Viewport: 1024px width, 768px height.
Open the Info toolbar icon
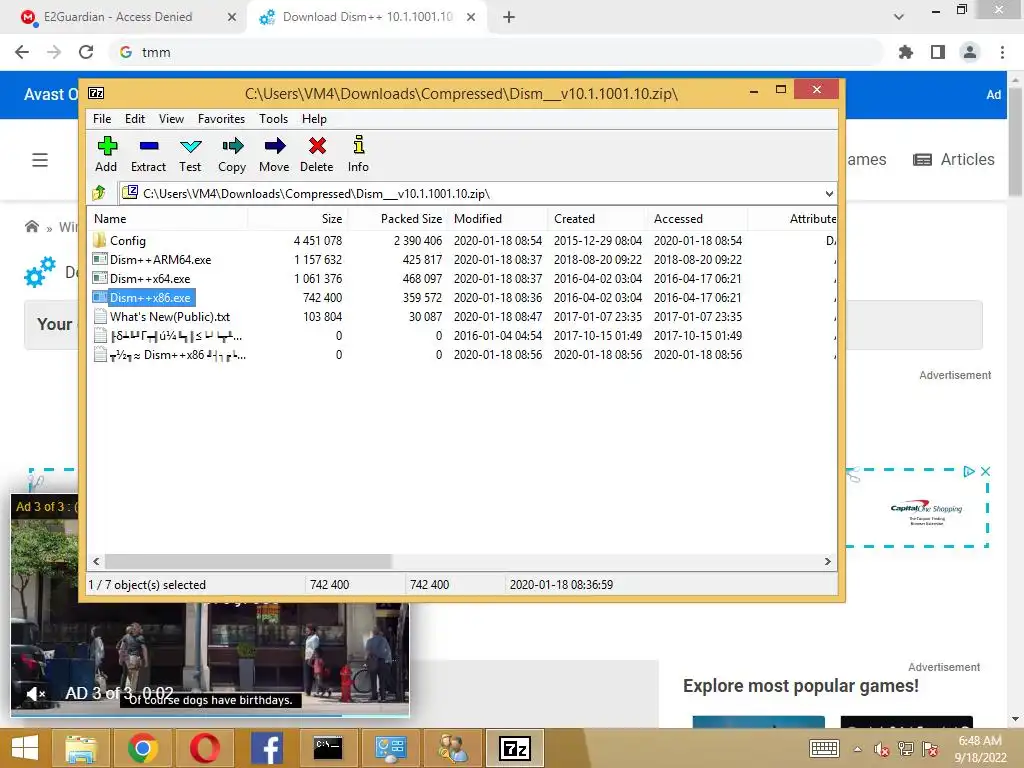[x=358, y=155]
